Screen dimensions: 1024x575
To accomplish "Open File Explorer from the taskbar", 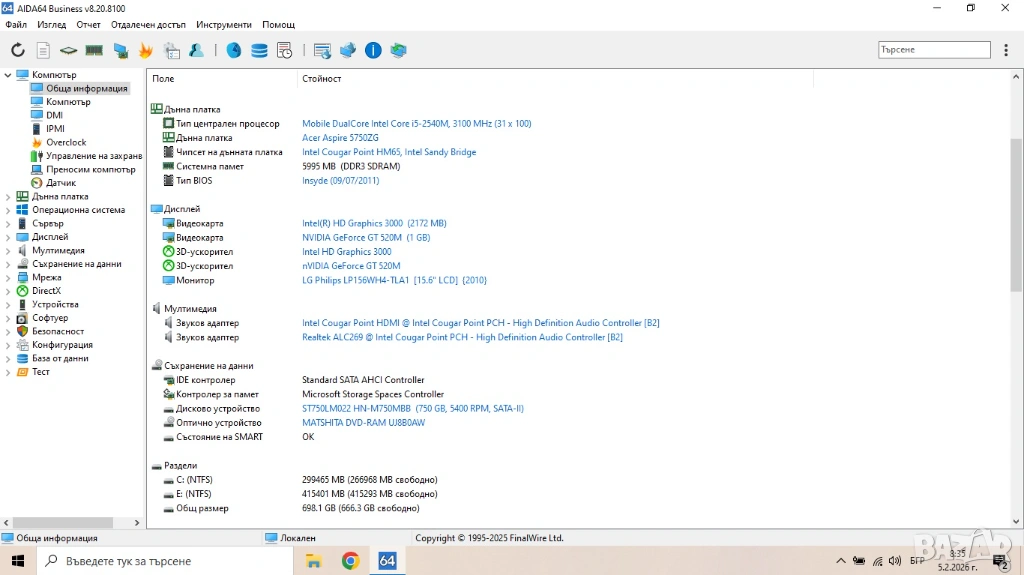I will pyautogui.click(x=313, y=561).
